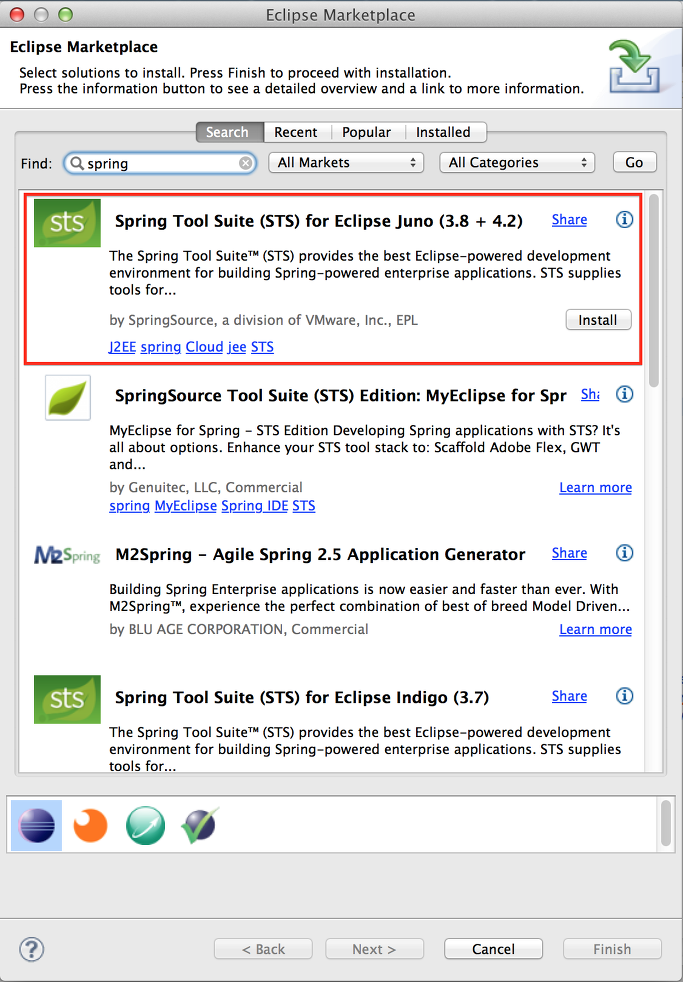
Task: Click the Next button
Action: tap(374, 949)
